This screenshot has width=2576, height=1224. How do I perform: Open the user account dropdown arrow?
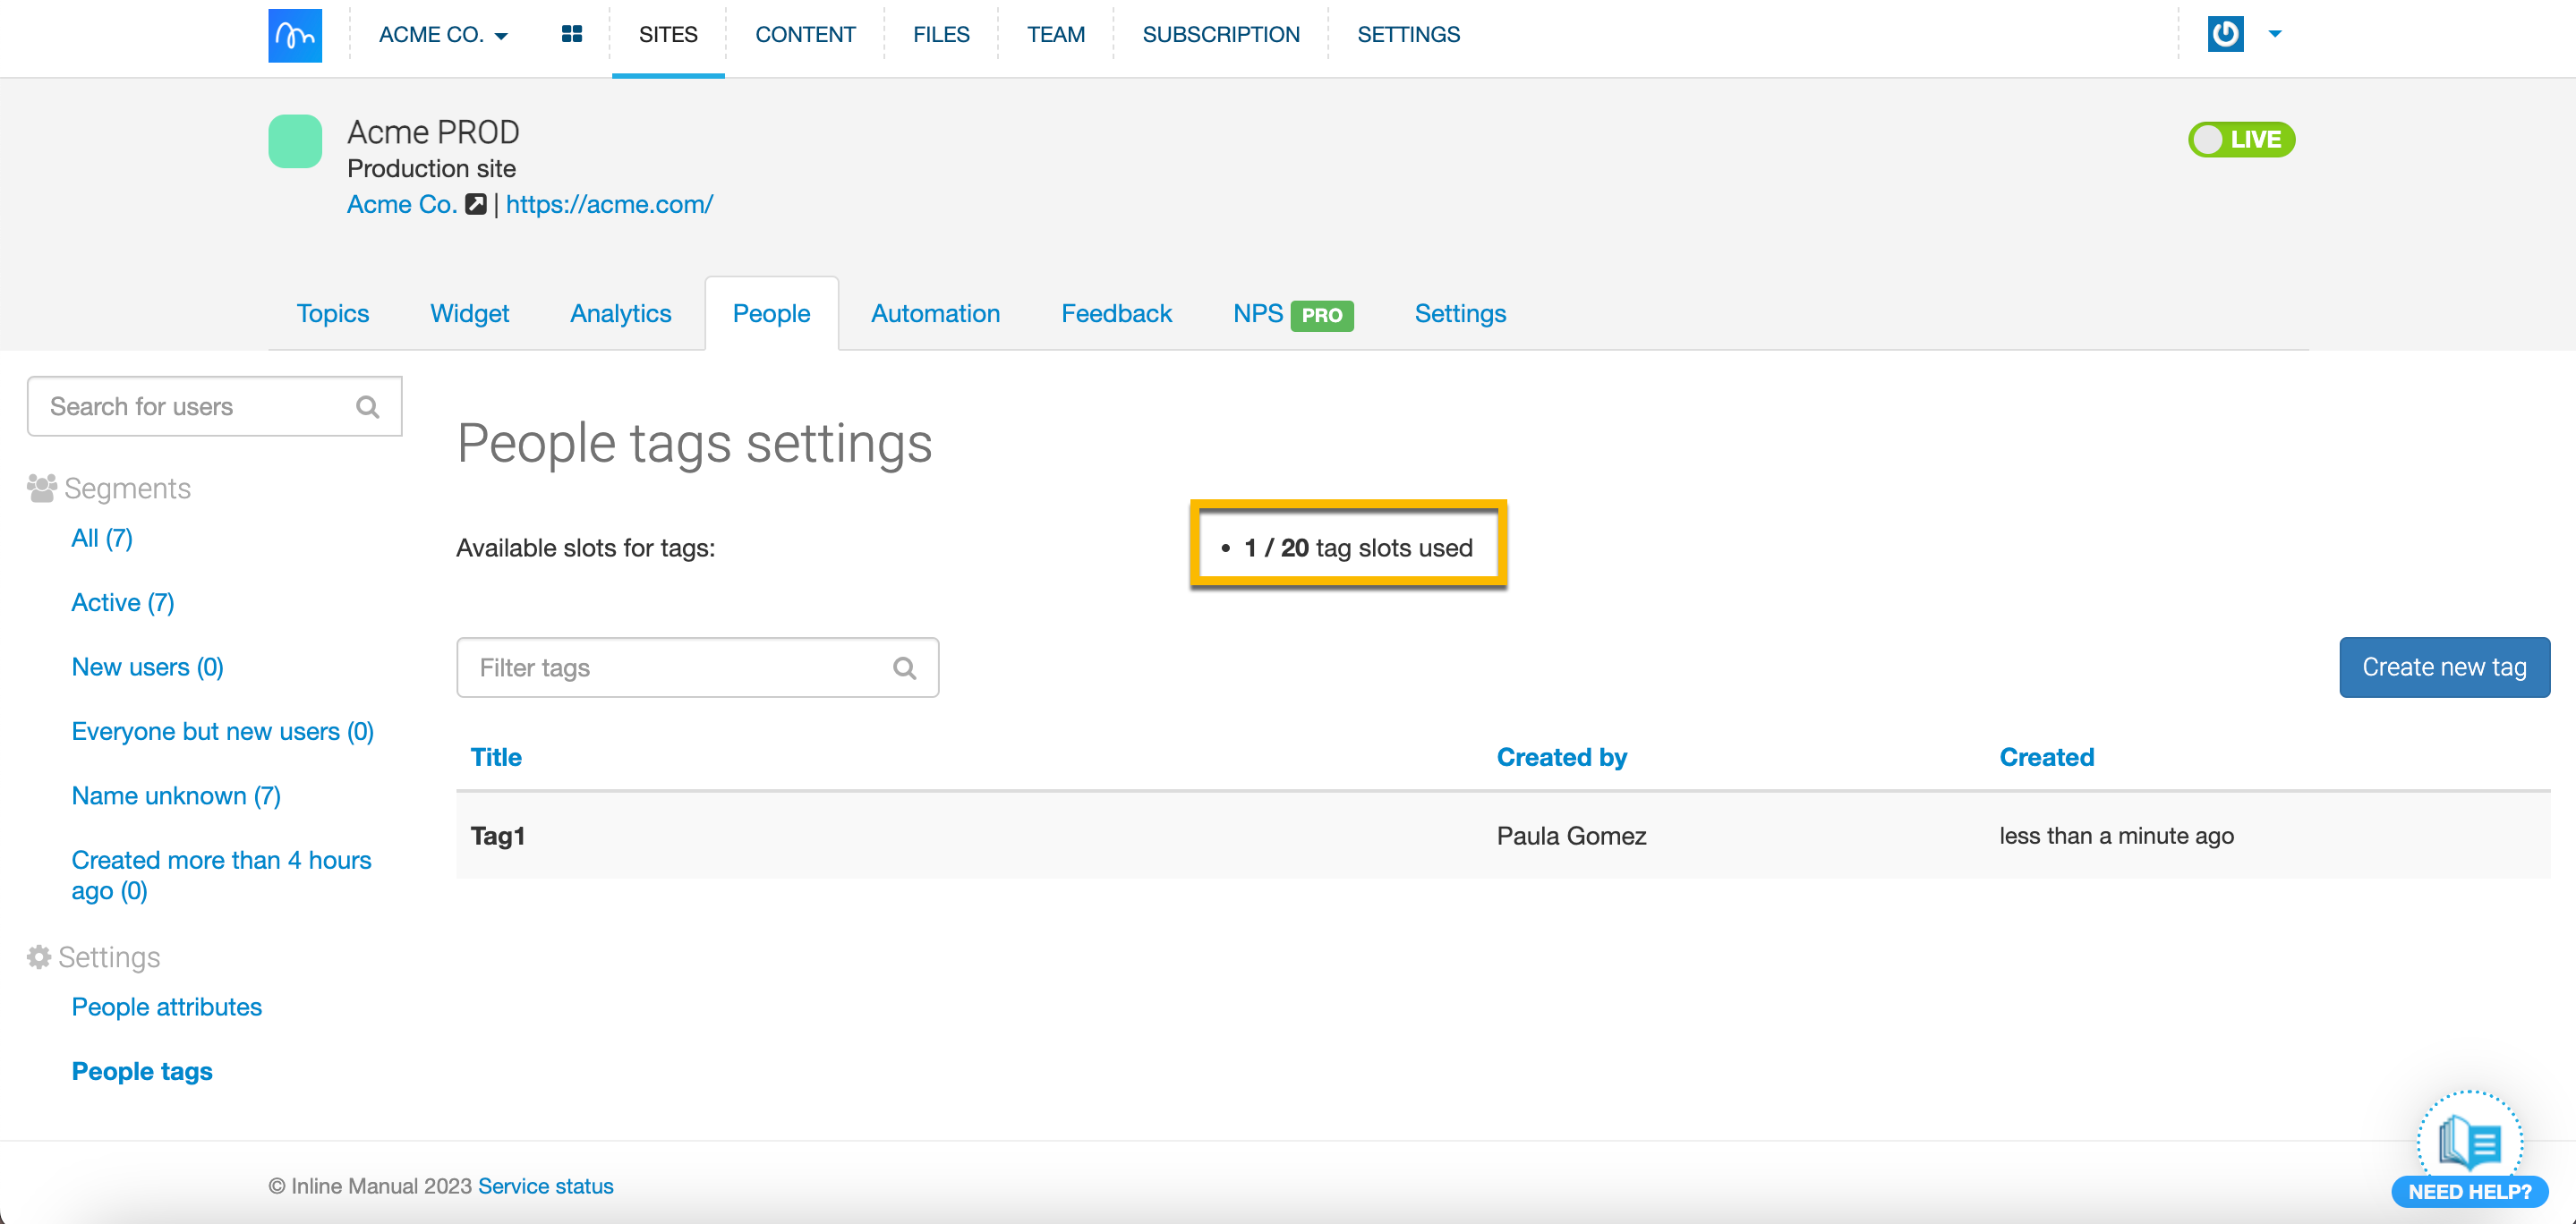(2274, 34)
